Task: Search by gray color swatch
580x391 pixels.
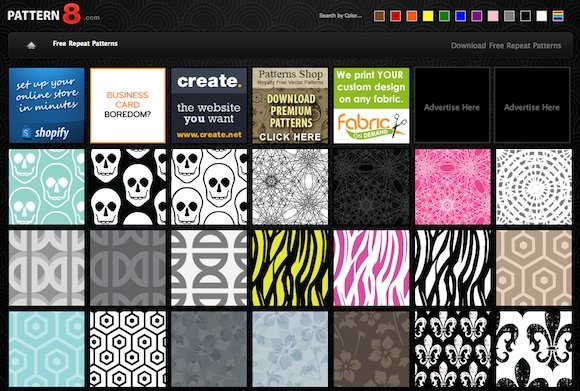Action: [x=509, y=16]
